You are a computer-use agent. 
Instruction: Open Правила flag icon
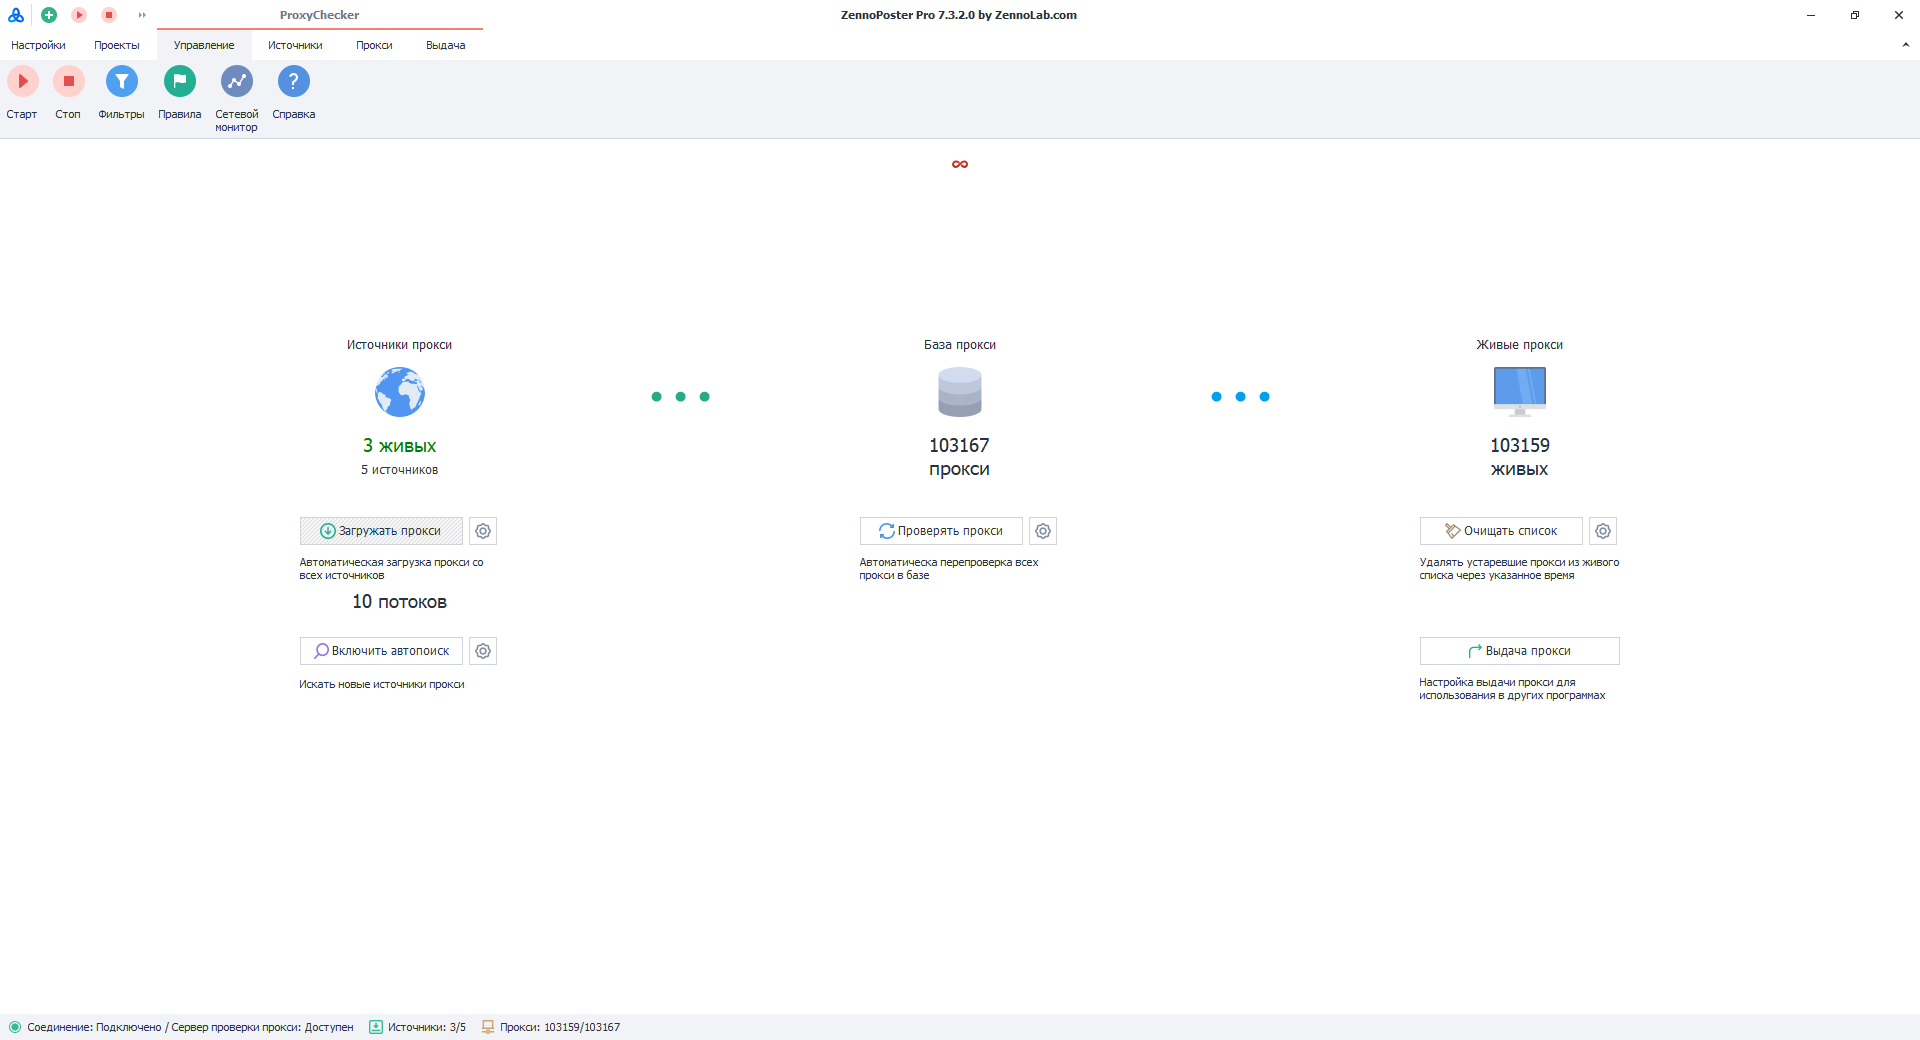tap(180, 81)
